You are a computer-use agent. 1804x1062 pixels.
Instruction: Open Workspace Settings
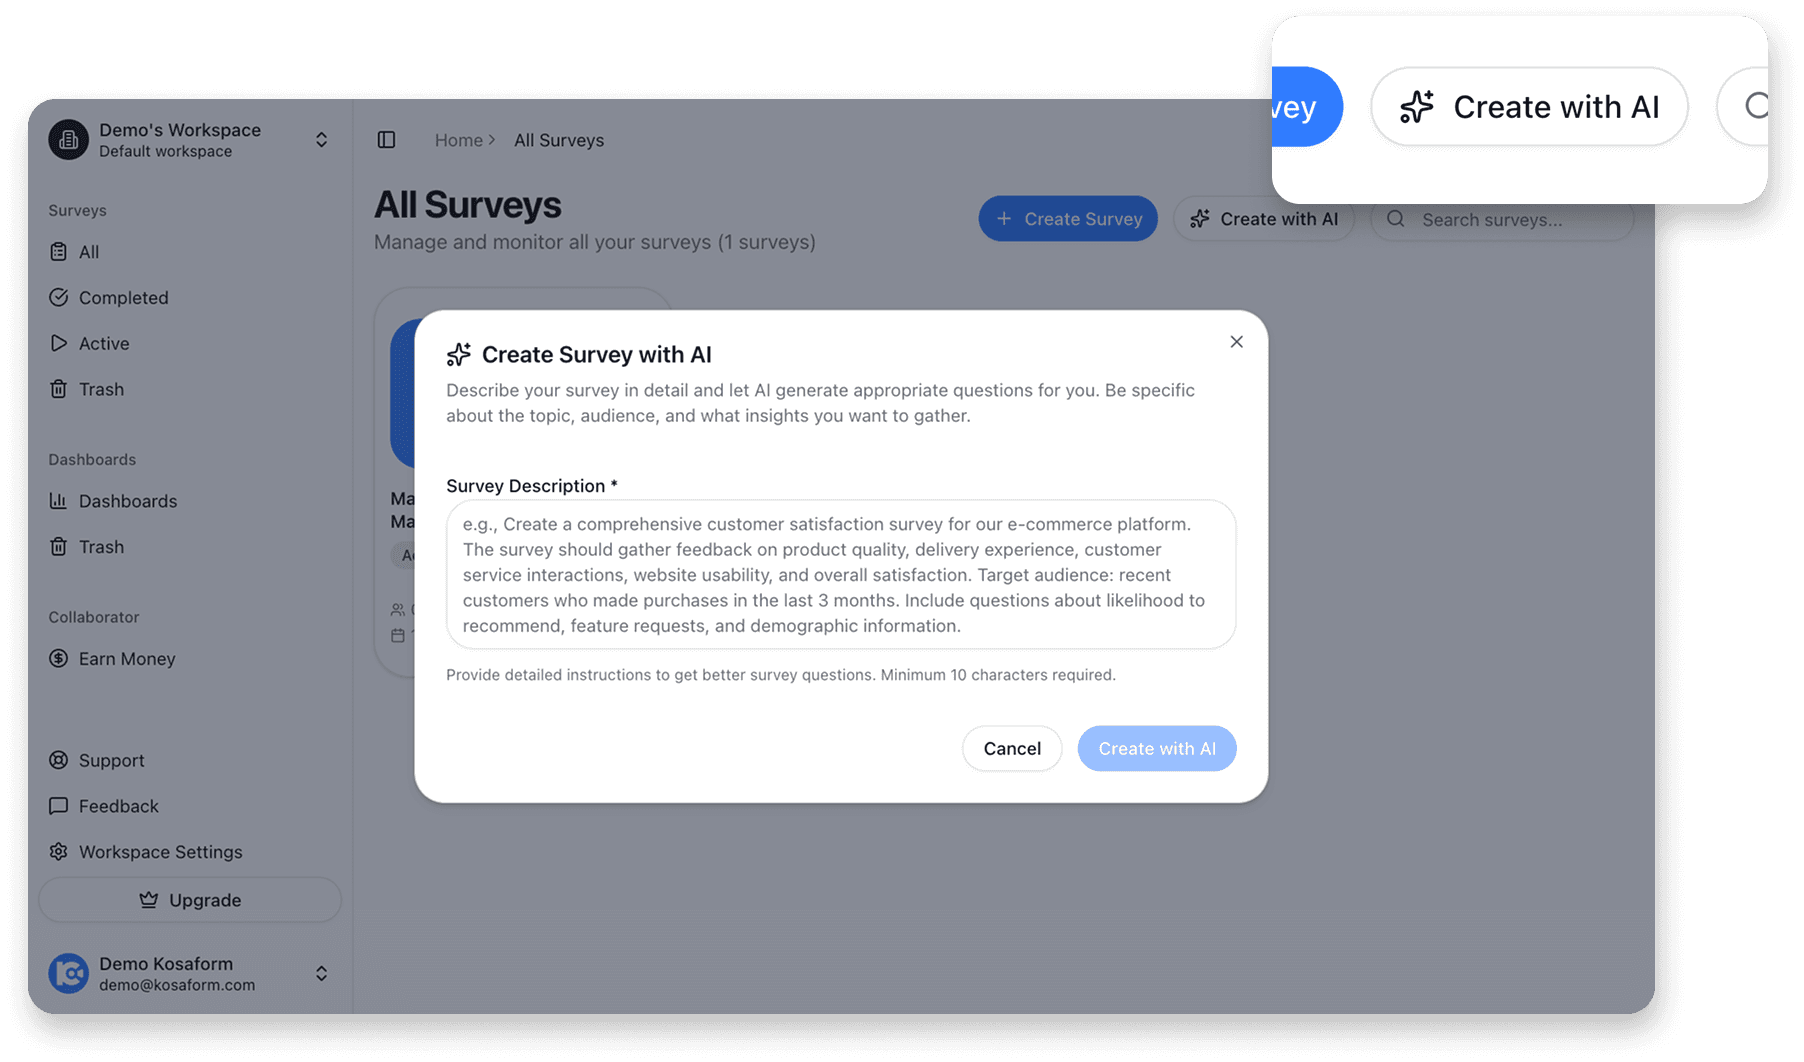[160, 851]
